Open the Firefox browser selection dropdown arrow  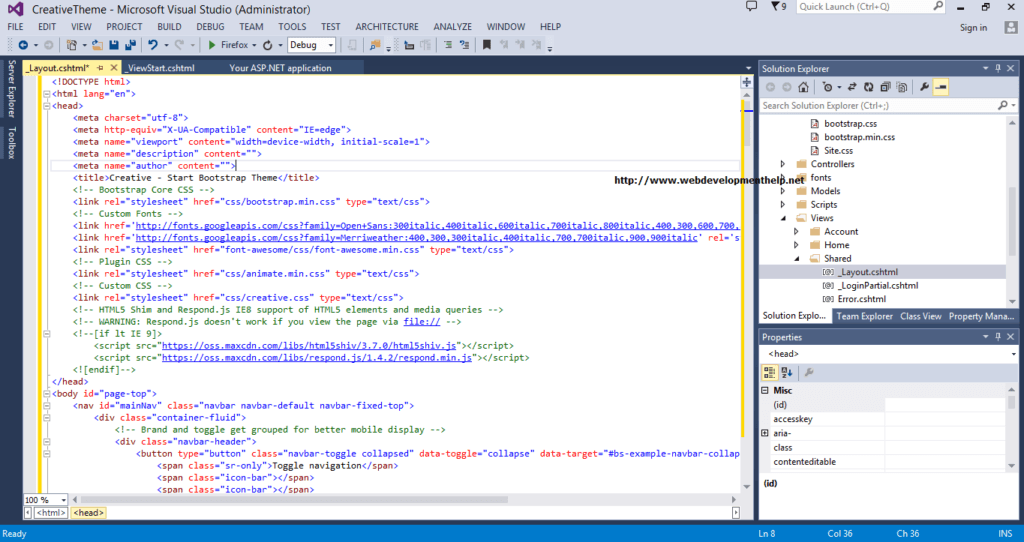click(255, 46)
